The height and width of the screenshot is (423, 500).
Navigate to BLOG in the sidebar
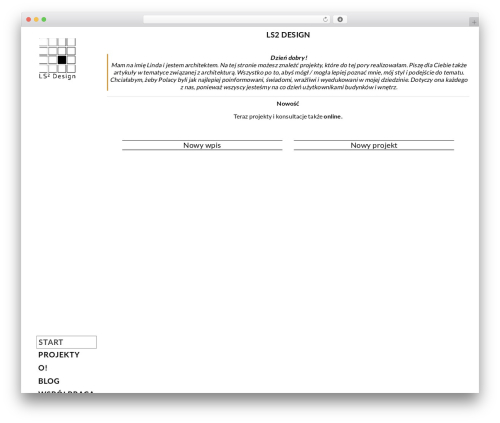click(x=49, y=381)
